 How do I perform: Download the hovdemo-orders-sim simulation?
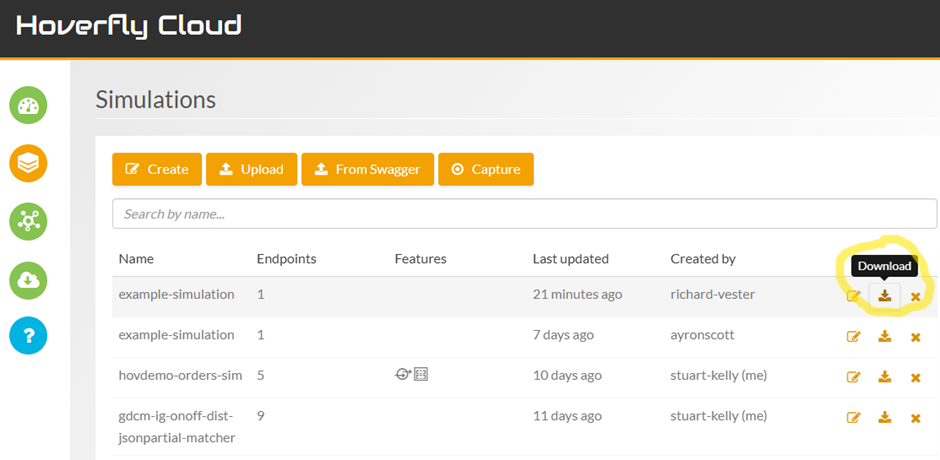pos(885,377)
